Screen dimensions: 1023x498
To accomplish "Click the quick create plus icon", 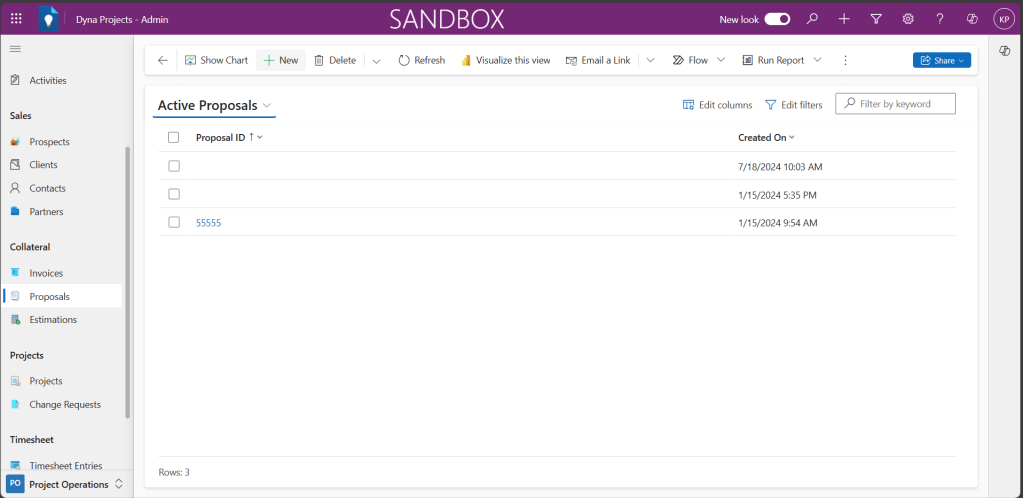I will pyautogui.click(x=844, y=19).
